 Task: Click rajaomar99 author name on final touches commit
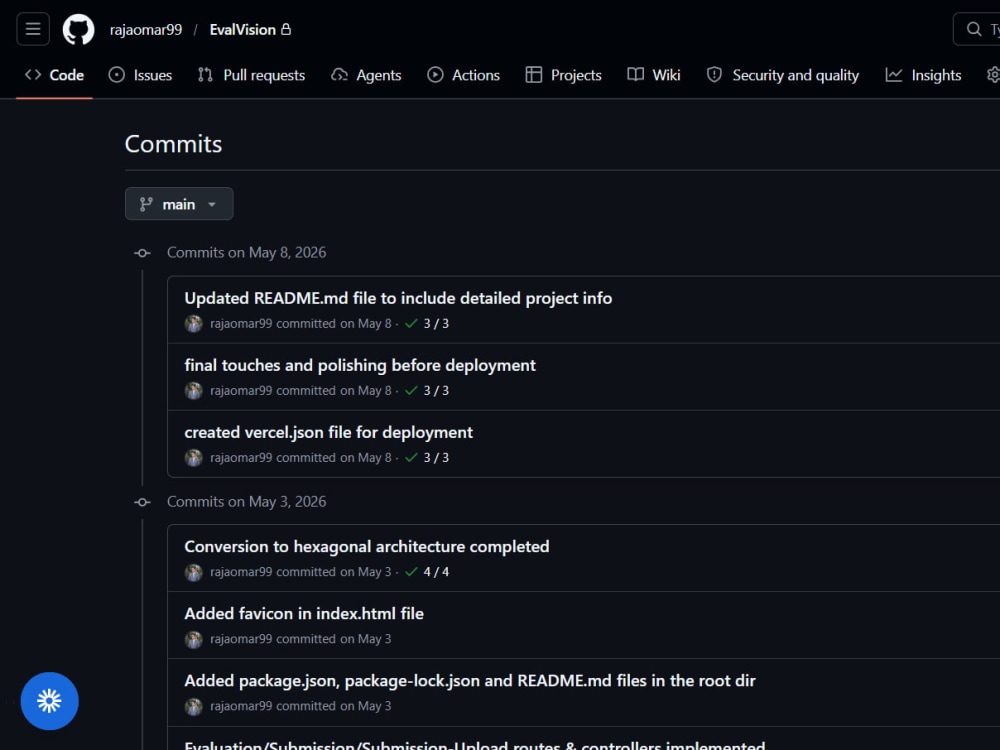pos(241,390)
